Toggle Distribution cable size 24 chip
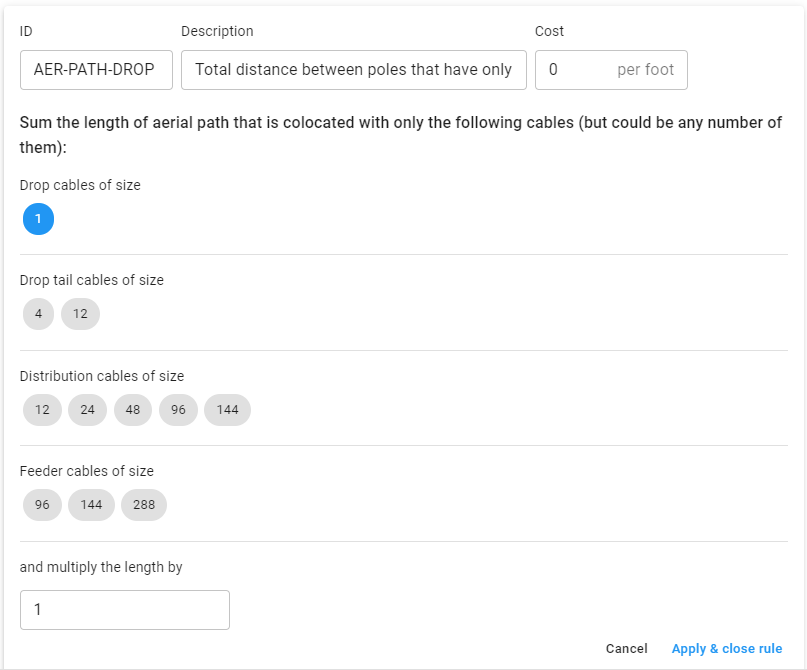Viewport: 807px width, 670px height. click(x=87, y=410)
